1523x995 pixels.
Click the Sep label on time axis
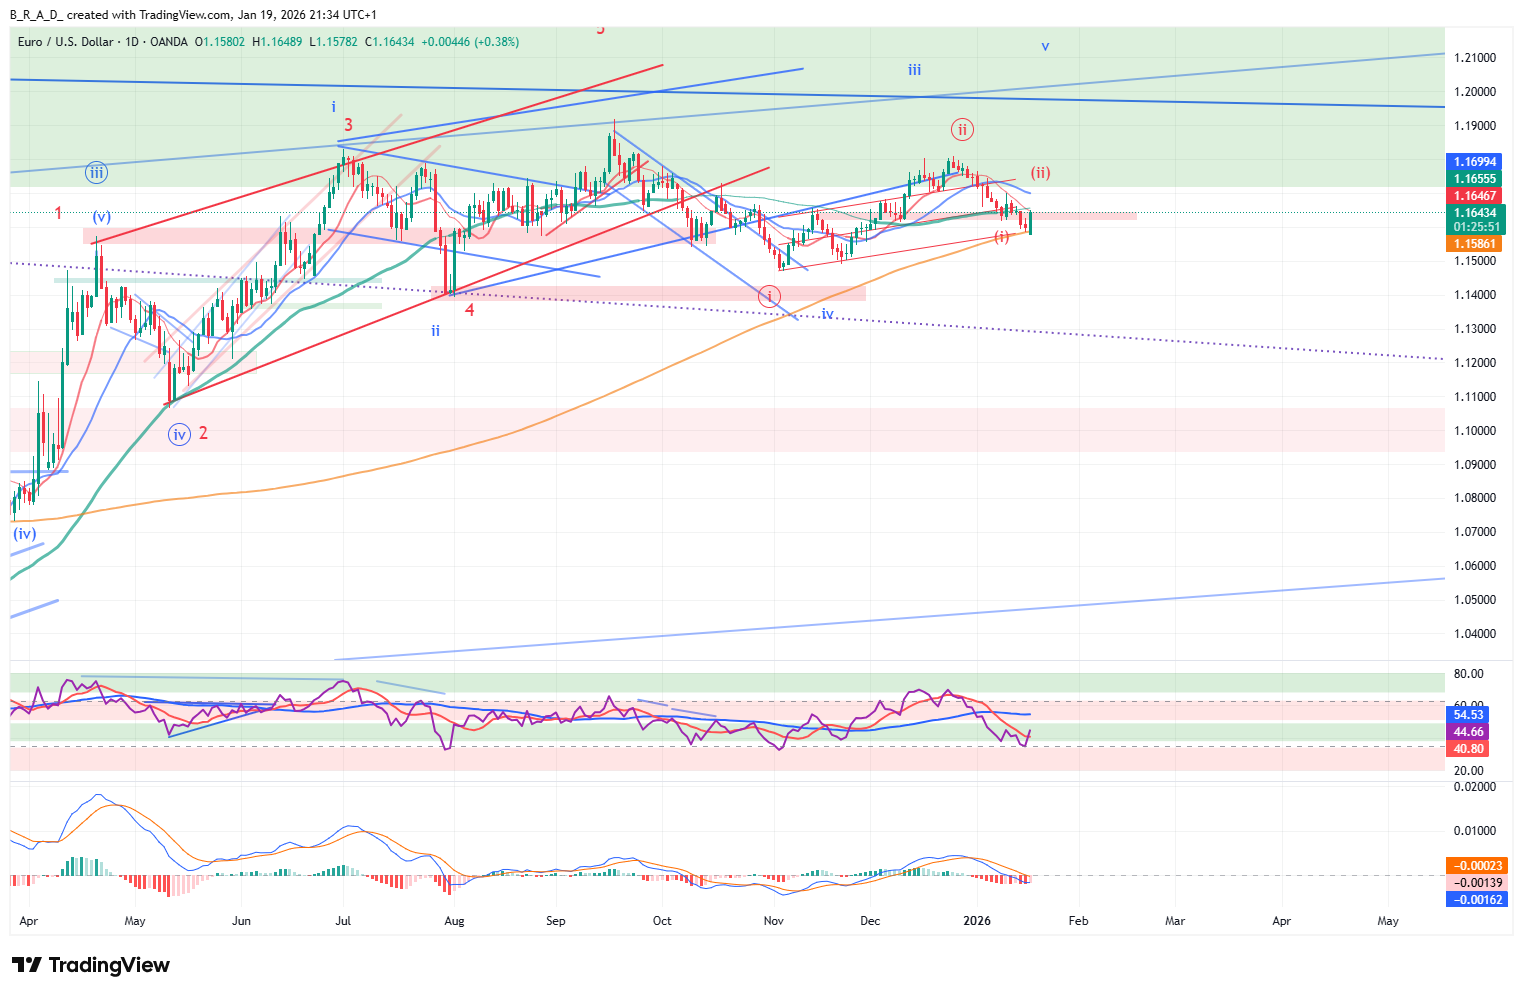(556, 921)
